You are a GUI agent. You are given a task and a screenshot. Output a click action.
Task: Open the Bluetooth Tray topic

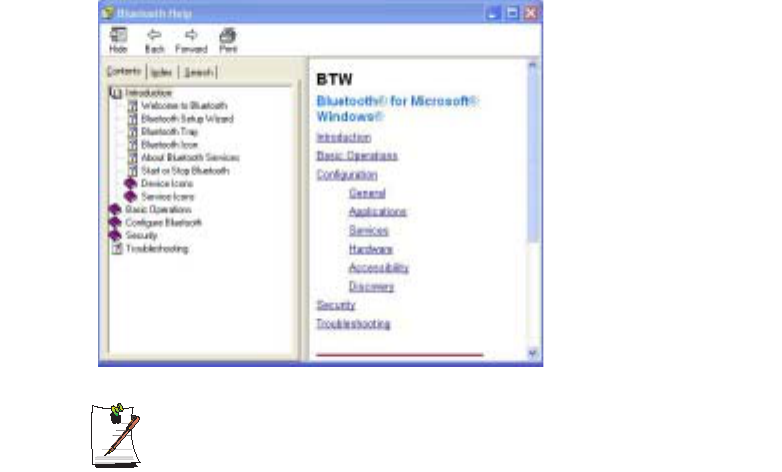coord(170,132)
